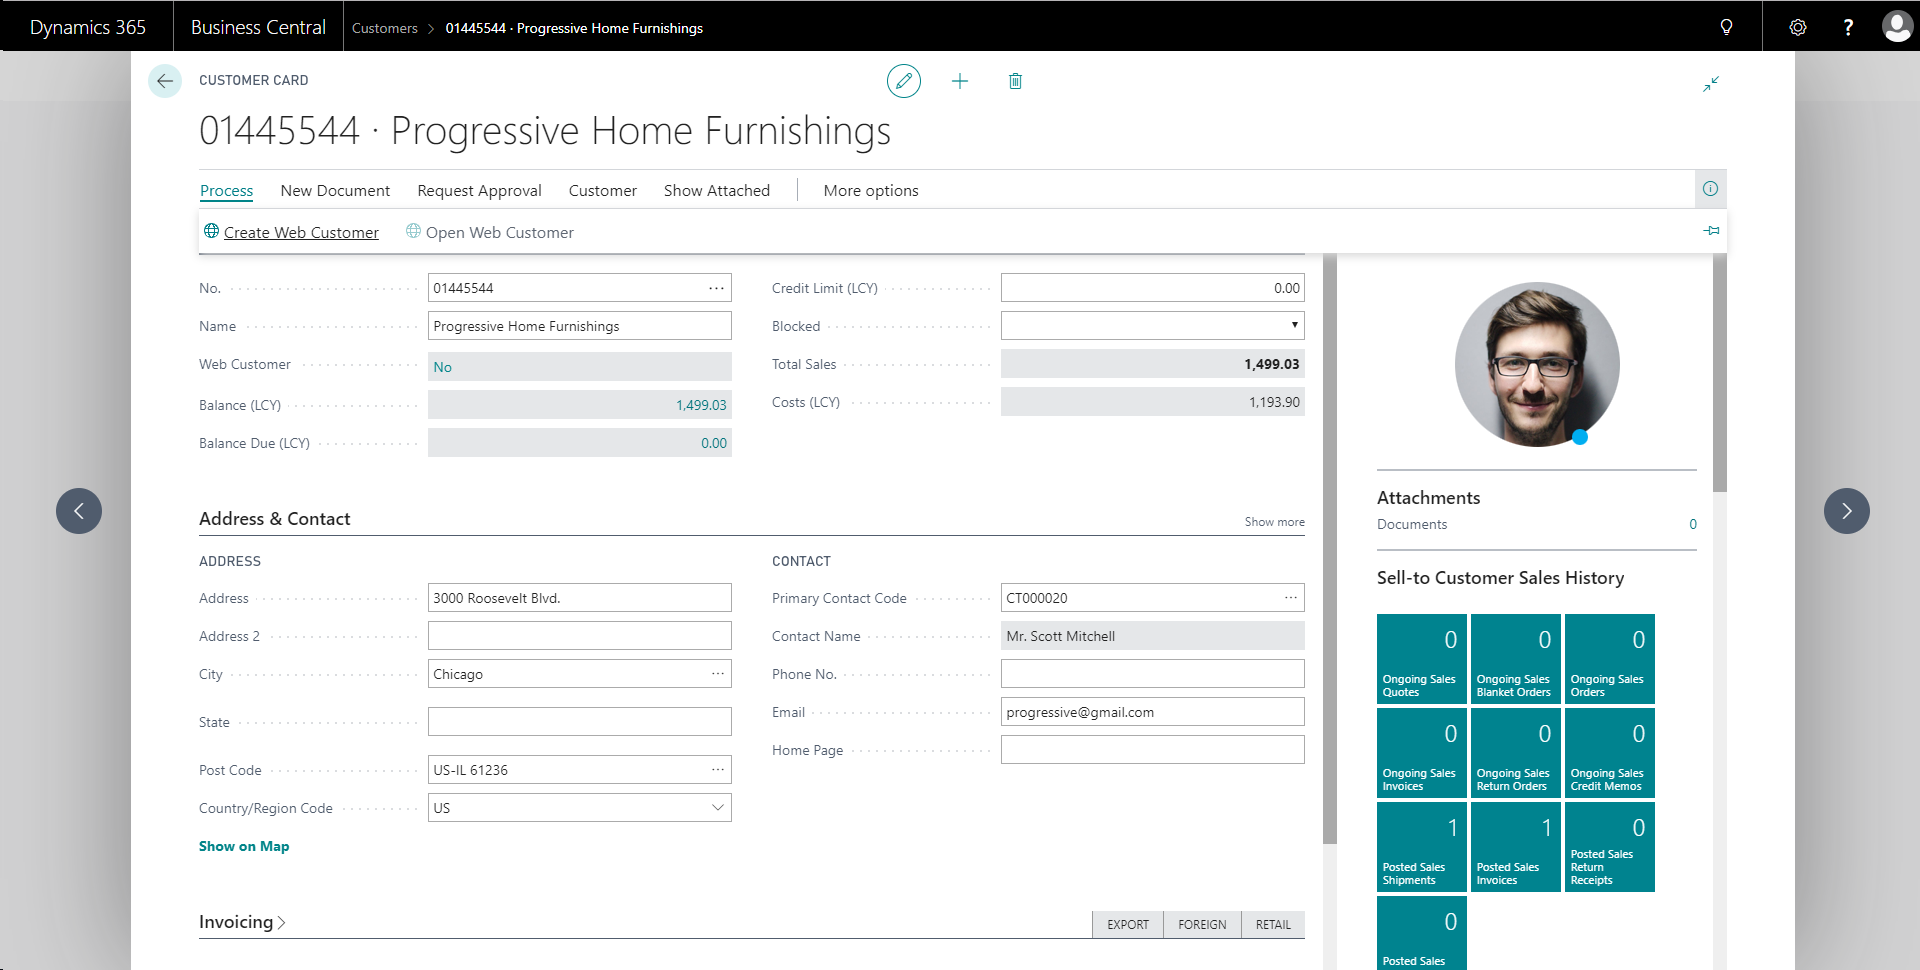1920x970 pixels.
Task: Click the back arrow button
Action: coord(165,81)
